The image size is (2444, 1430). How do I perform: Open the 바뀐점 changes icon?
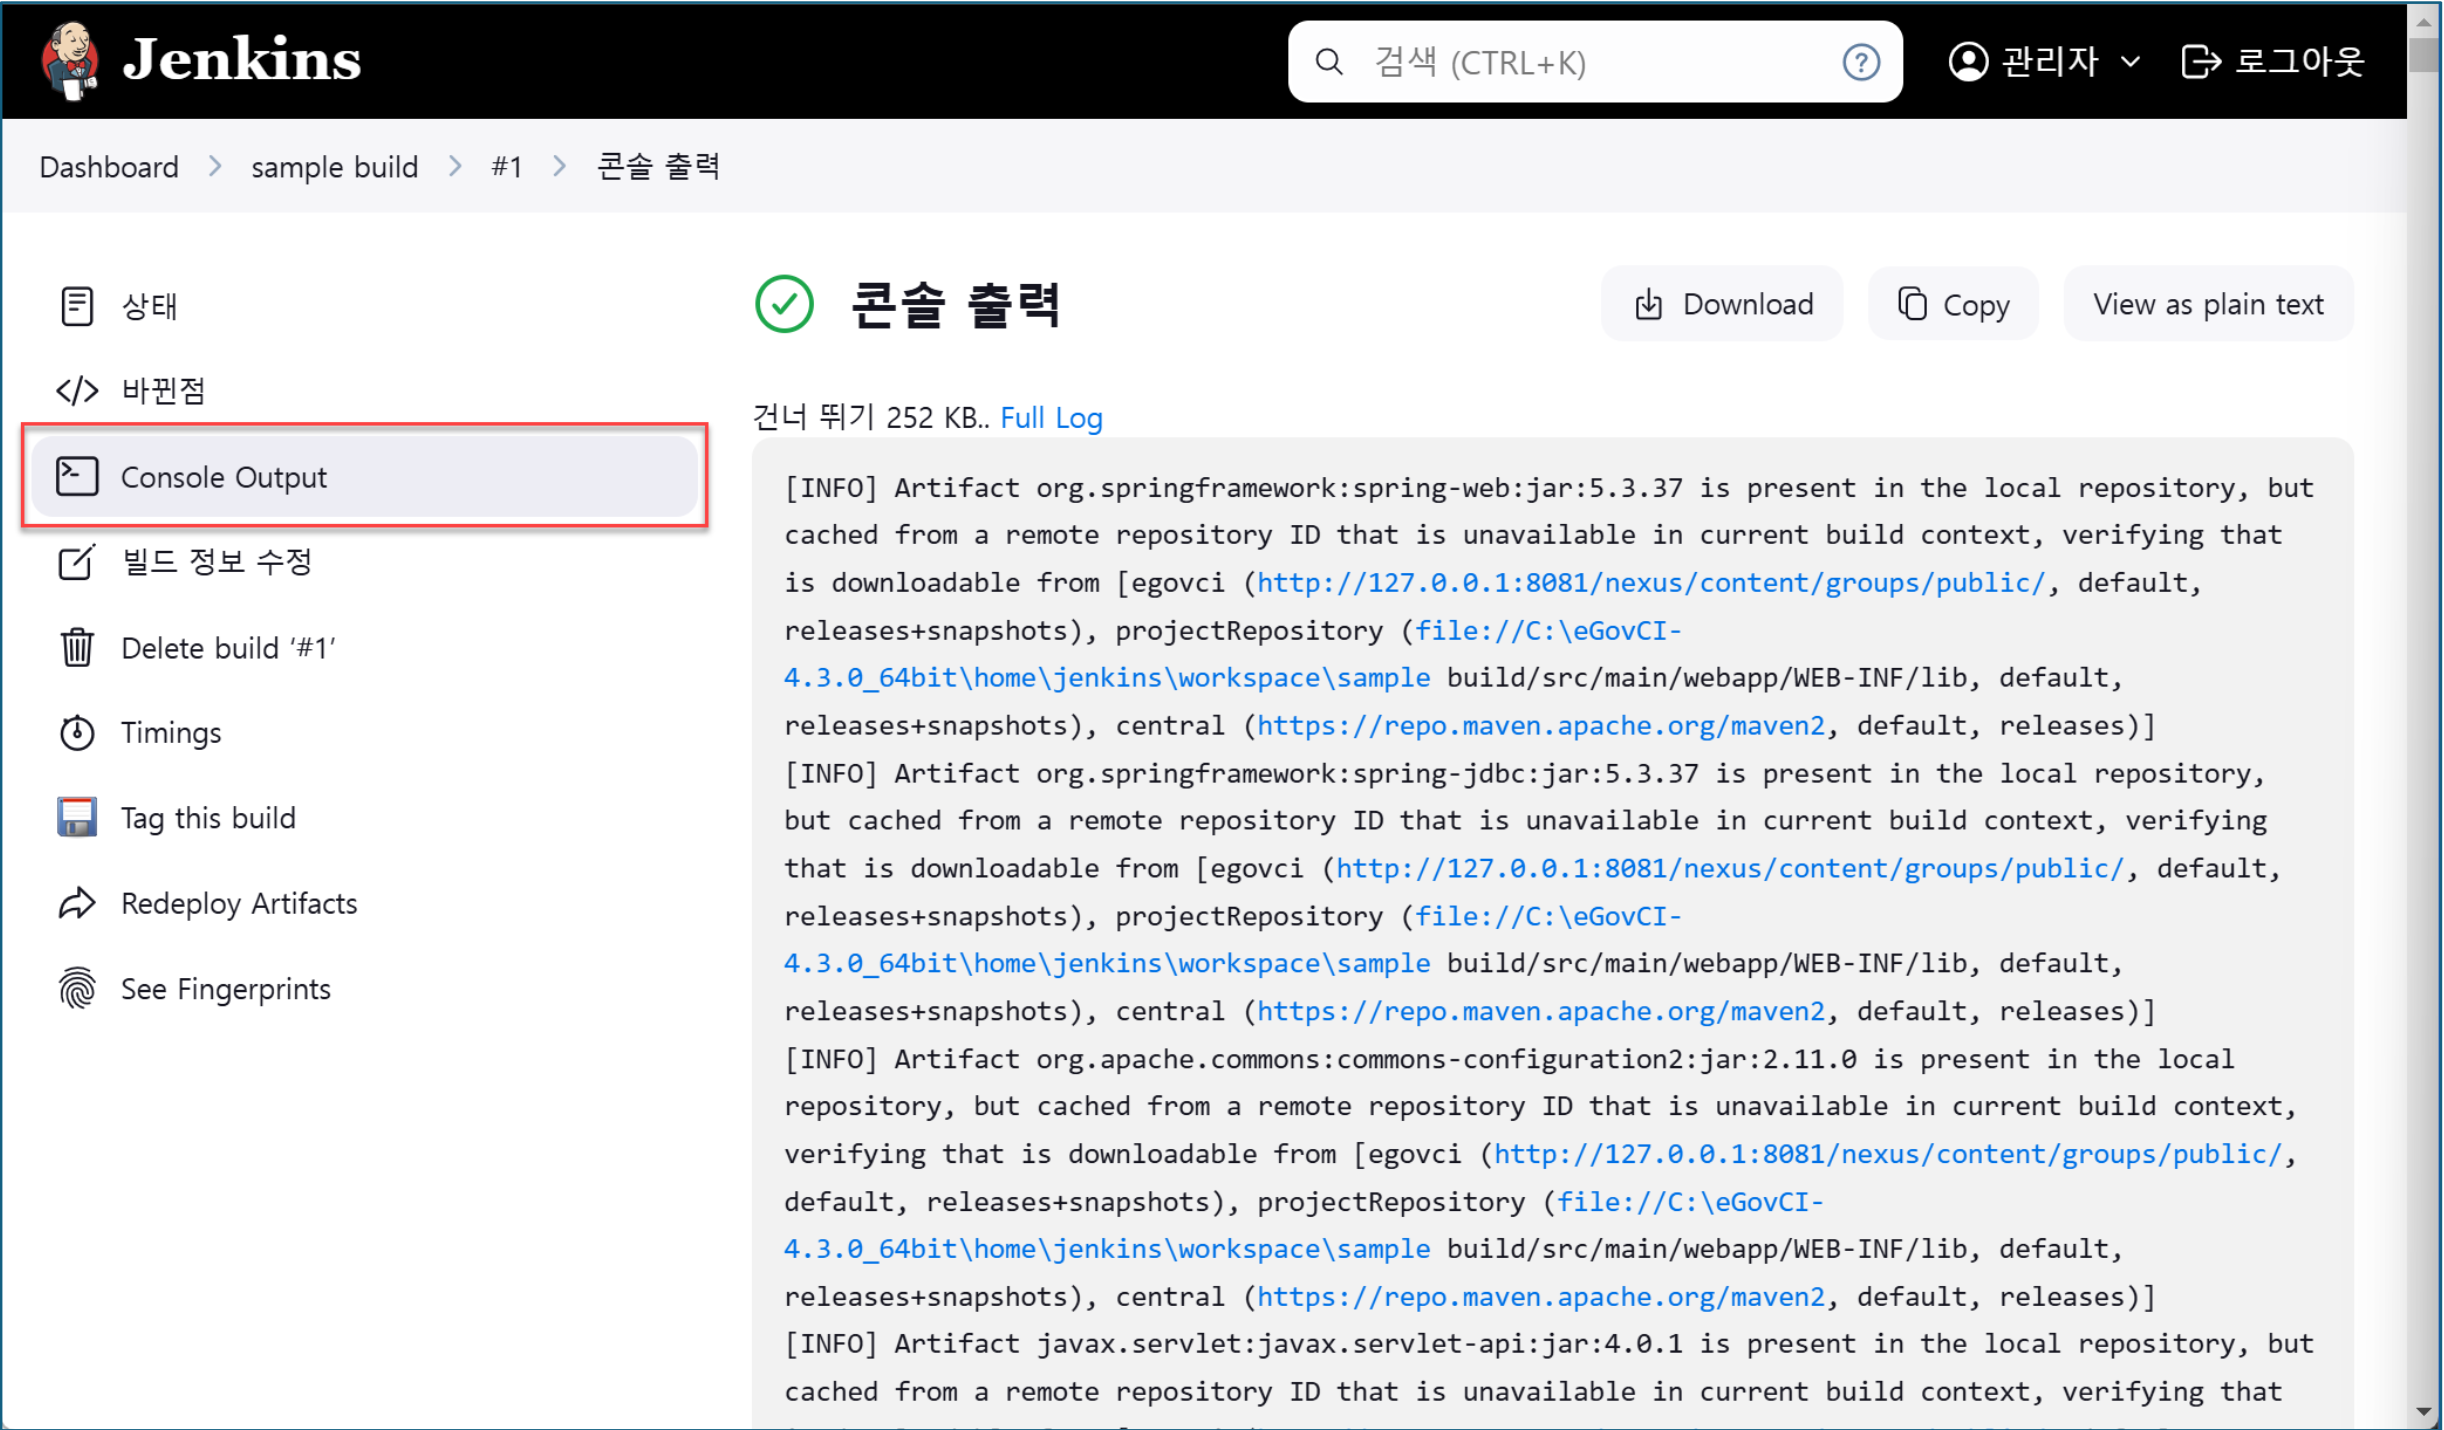pyautogui.click(x=77, y=390)
